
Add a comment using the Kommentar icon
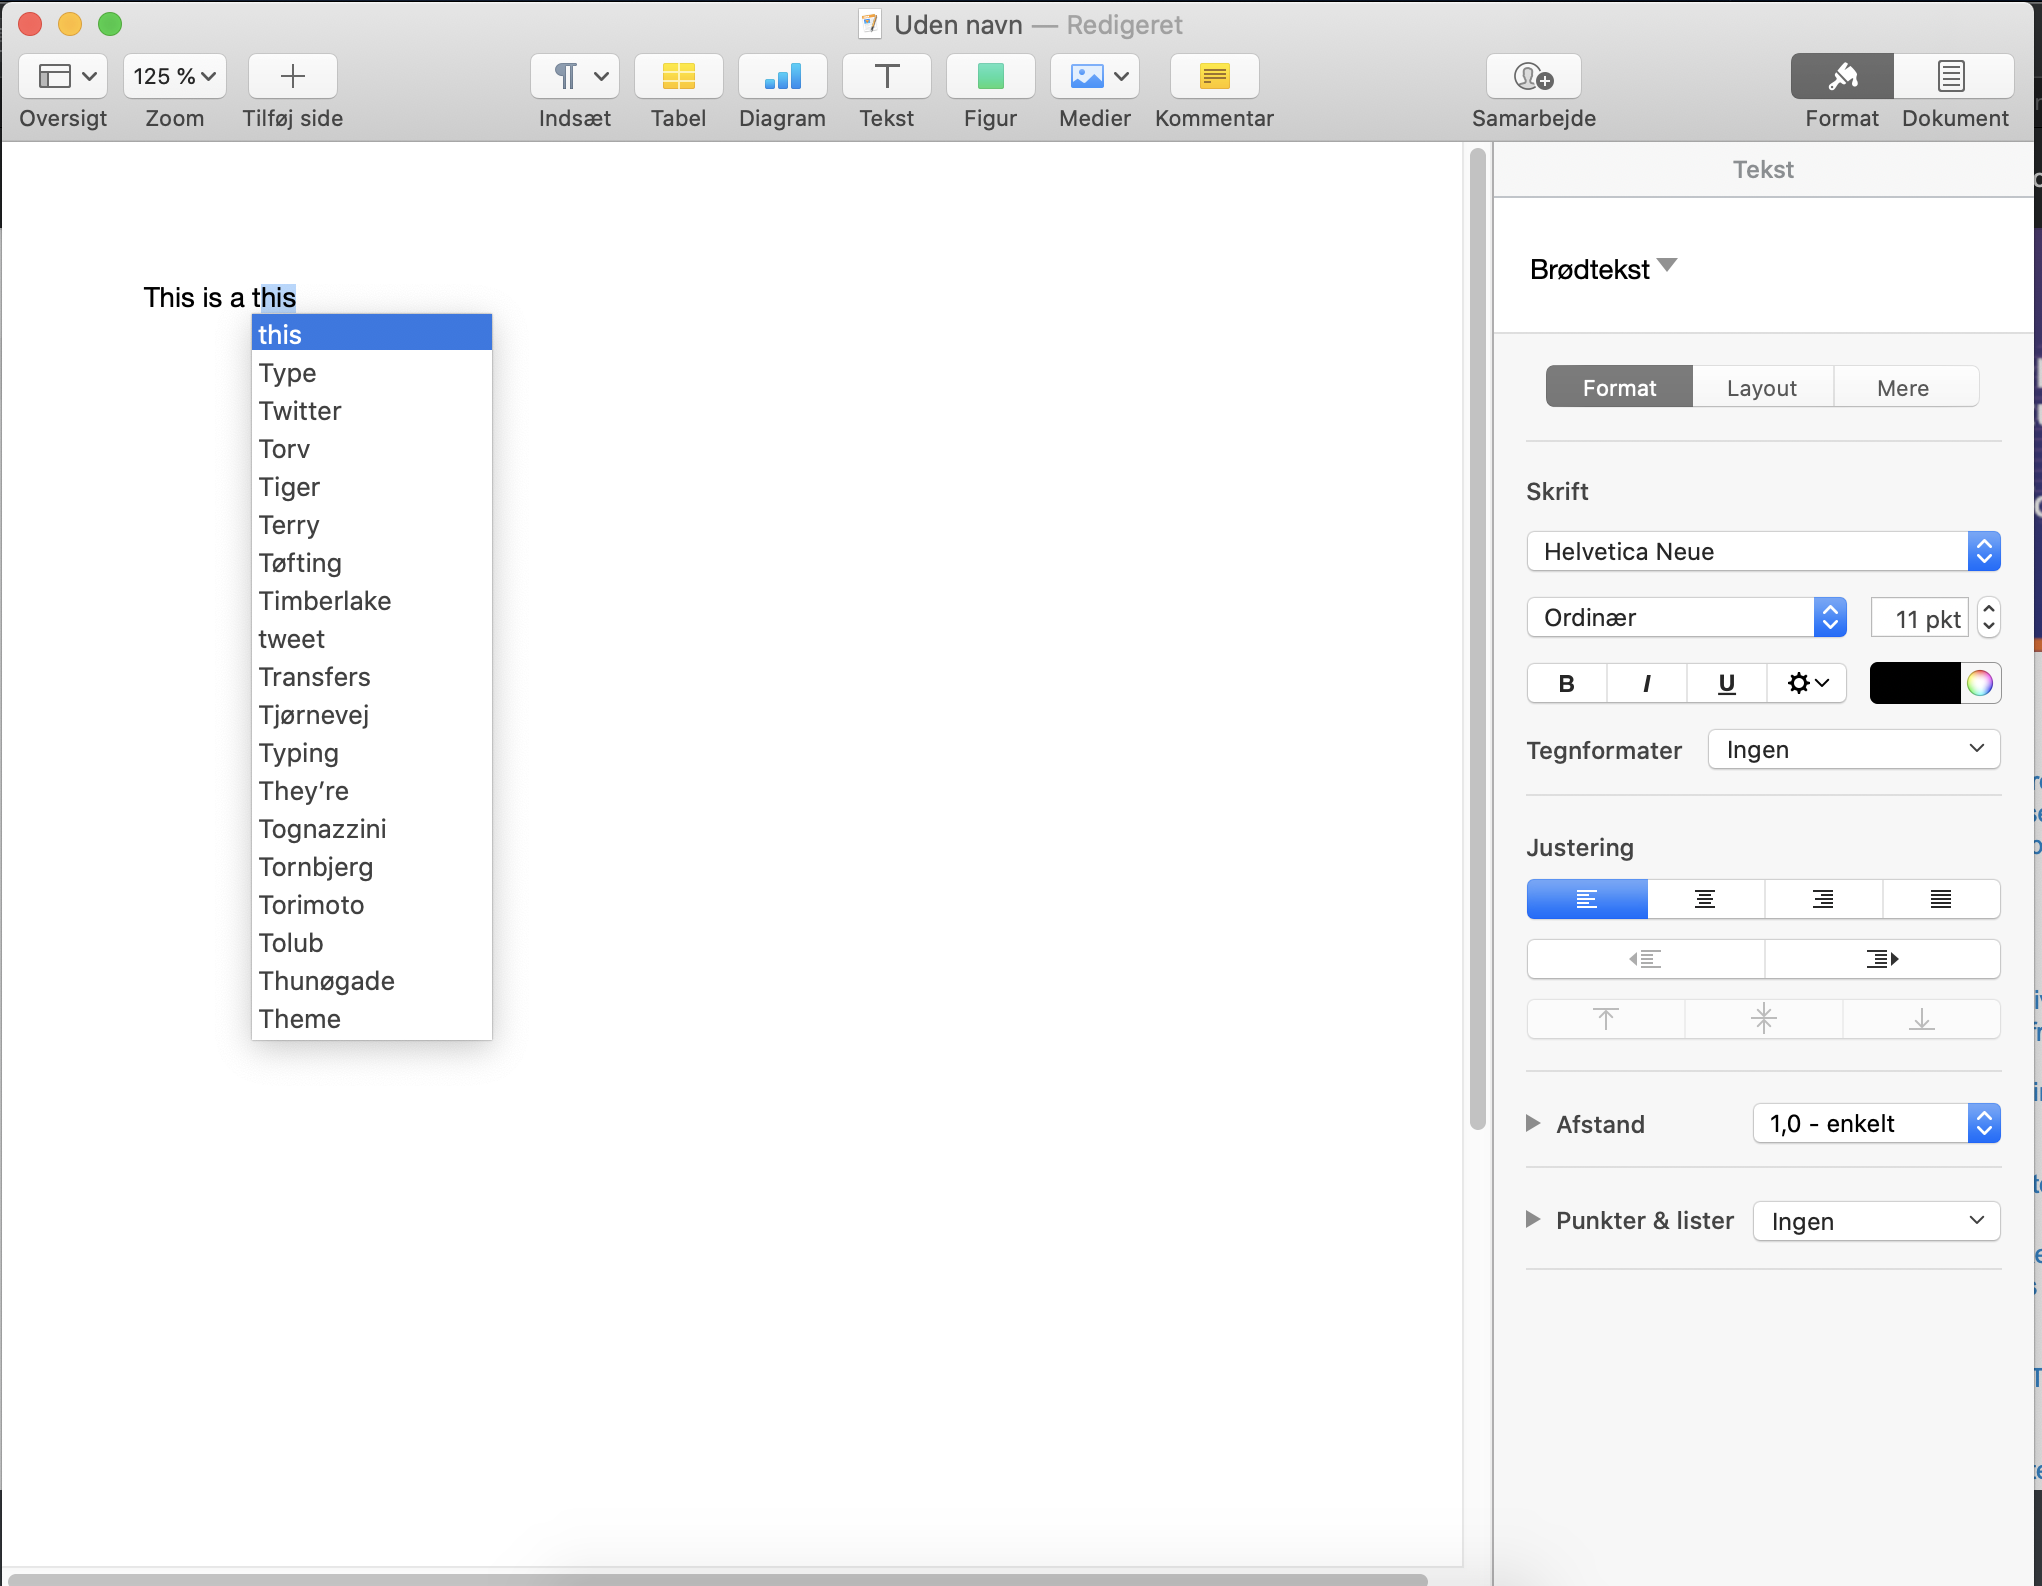(x=1213, y=76)
